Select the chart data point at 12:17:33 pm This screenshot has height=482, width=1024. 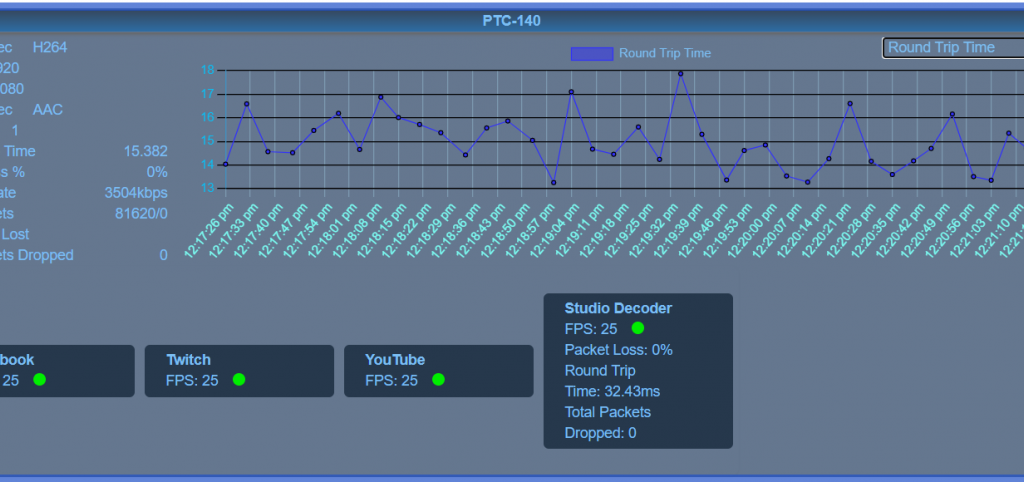246,104
